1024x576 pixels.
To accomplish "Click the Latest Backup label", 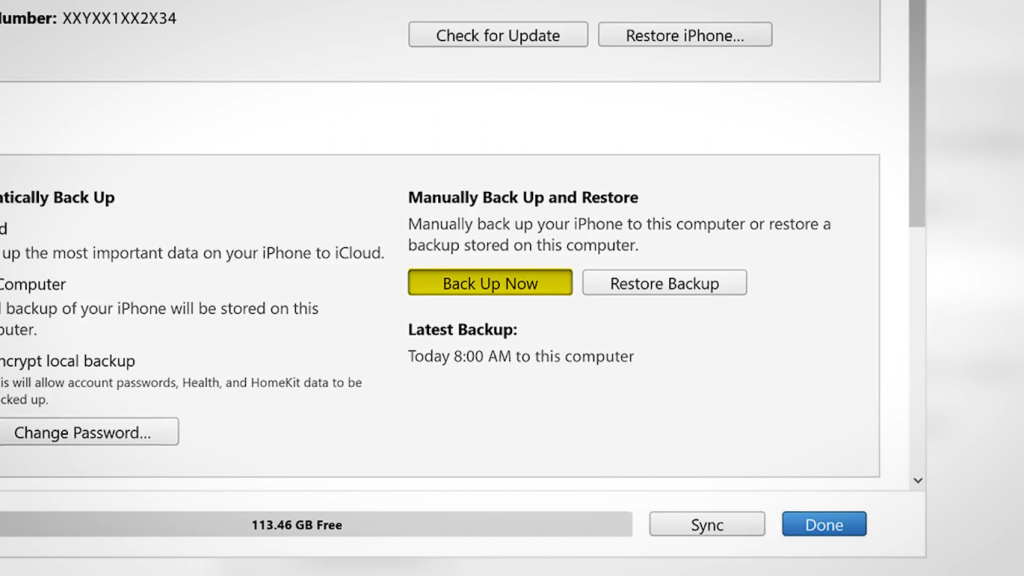I will [x=462, y=329].
